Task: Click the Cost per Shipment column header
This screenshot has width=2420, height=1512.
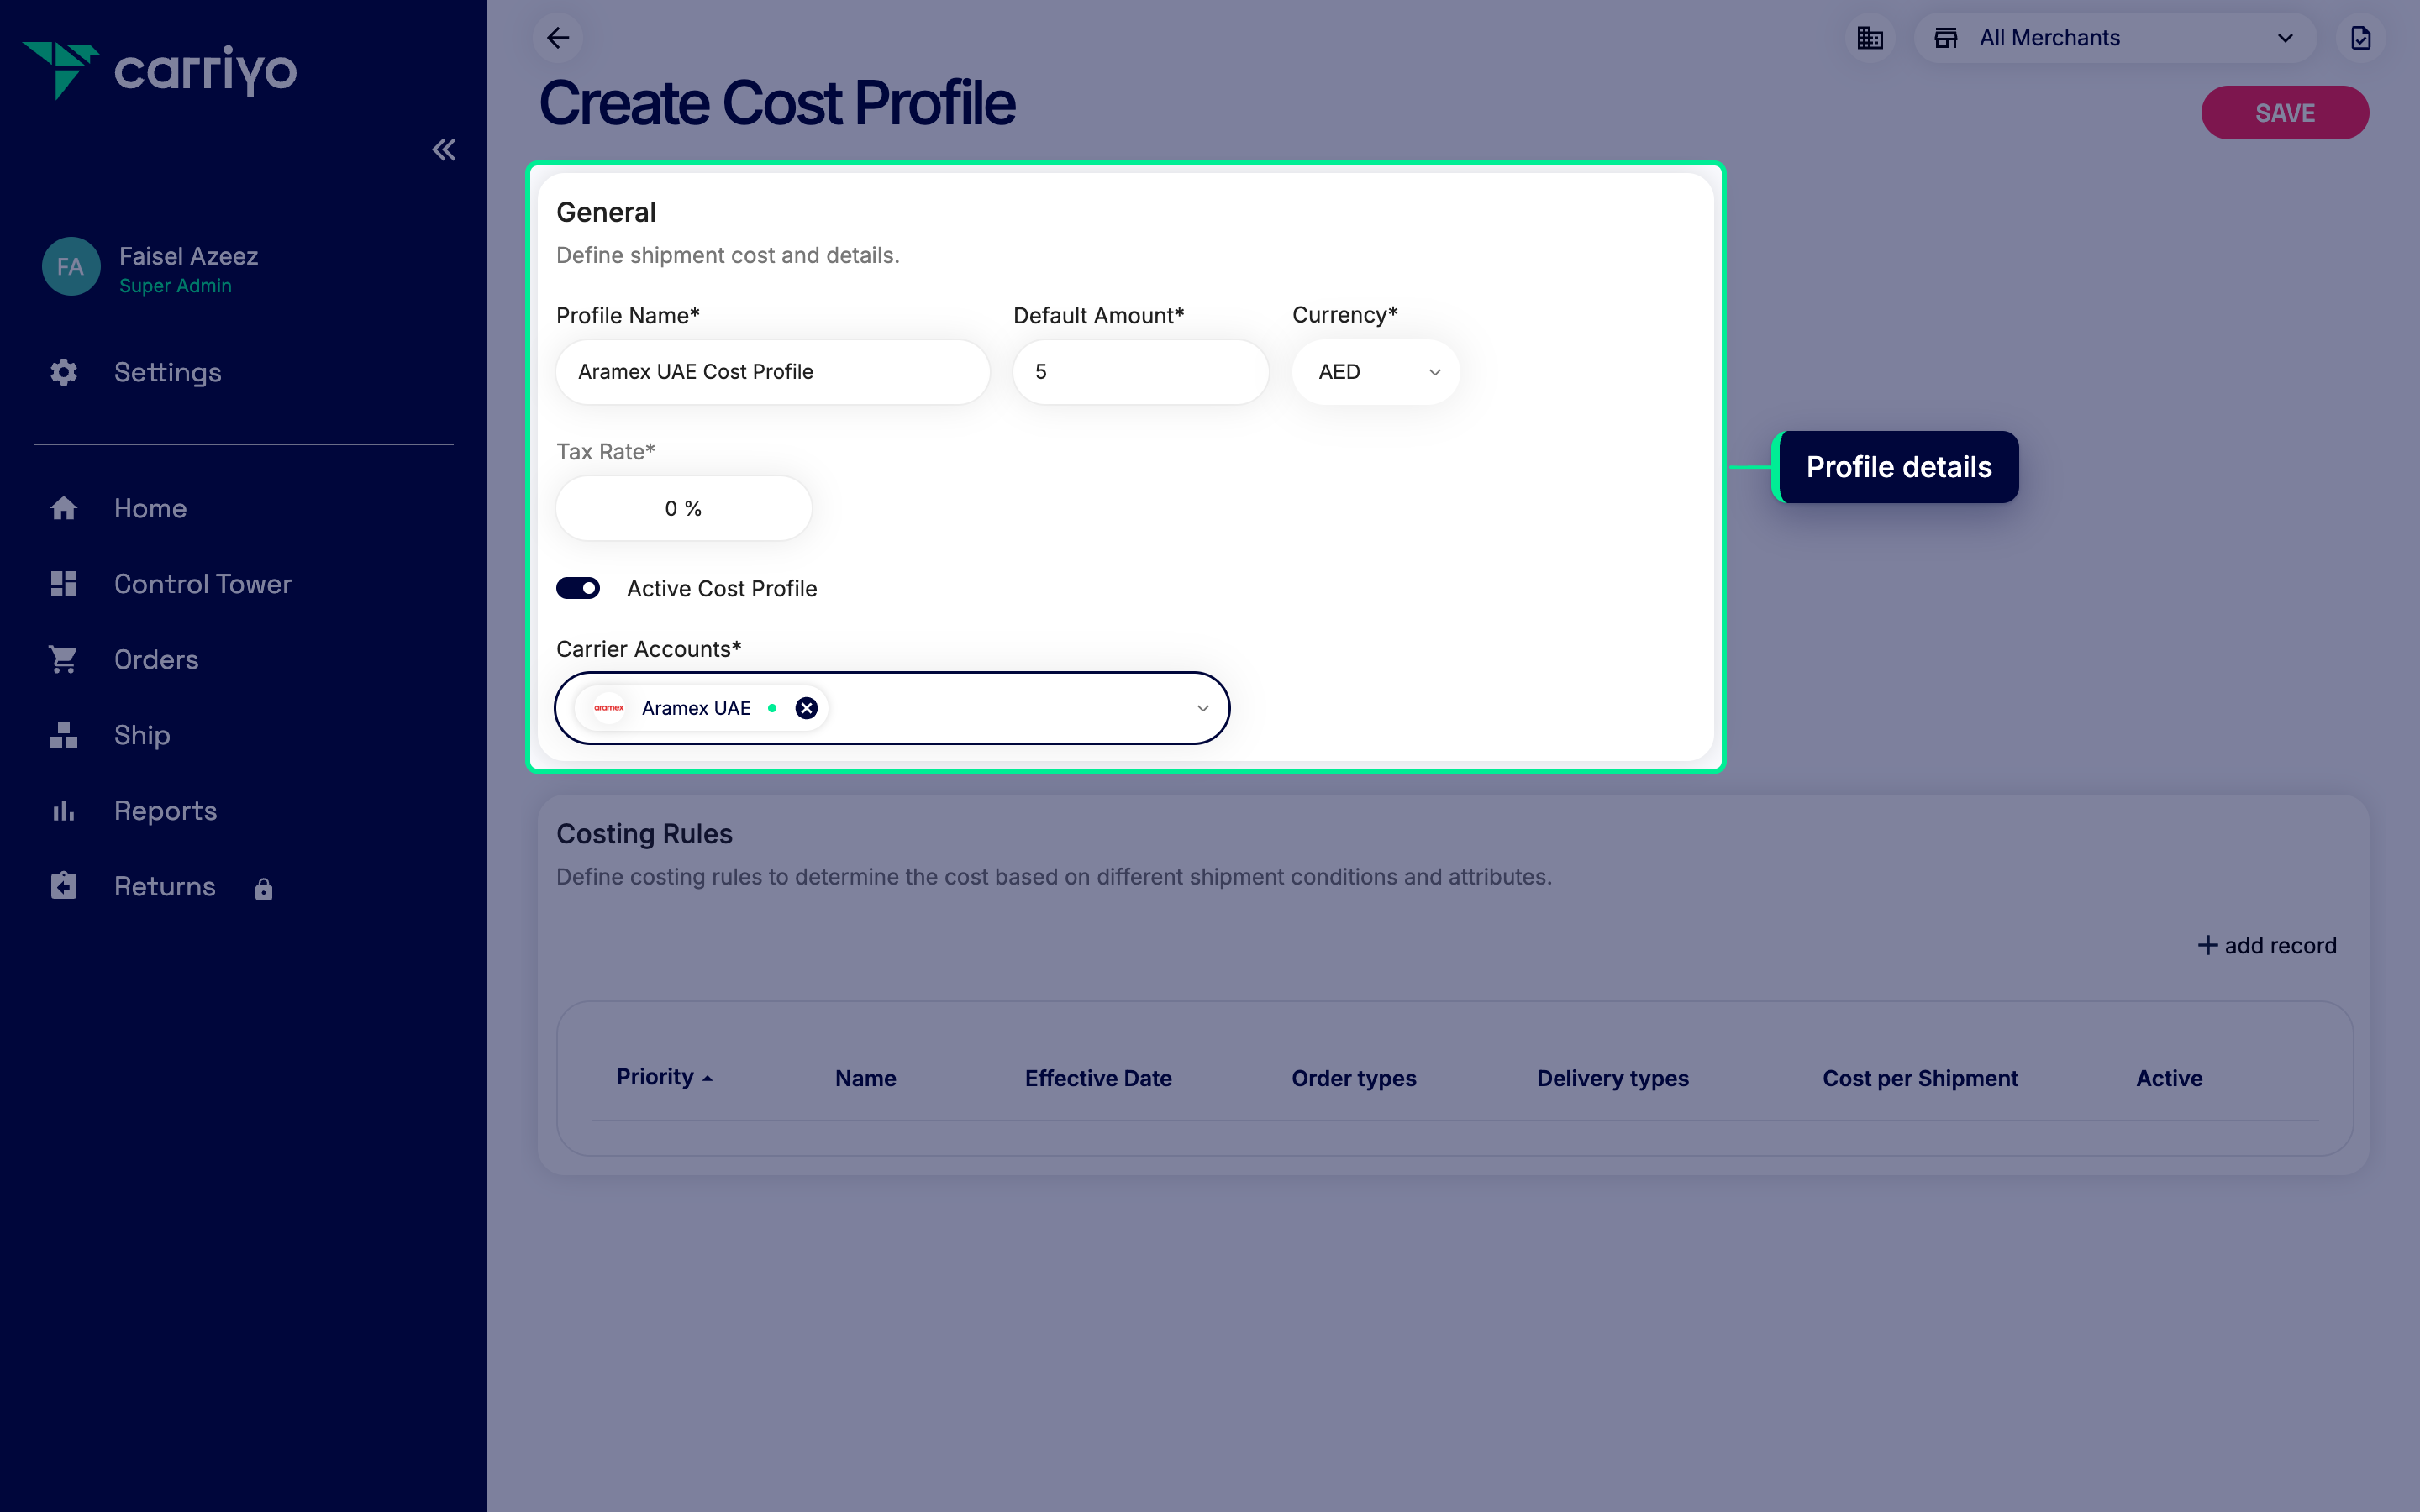Action: pyautogui.click(x=1920, y=1078)
